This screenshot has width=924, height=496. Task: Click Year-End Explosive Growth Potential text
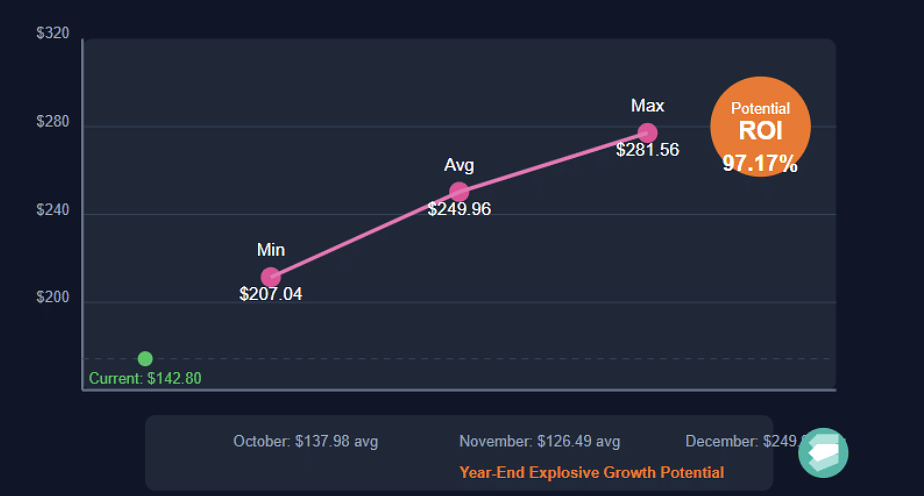[592, 472]
